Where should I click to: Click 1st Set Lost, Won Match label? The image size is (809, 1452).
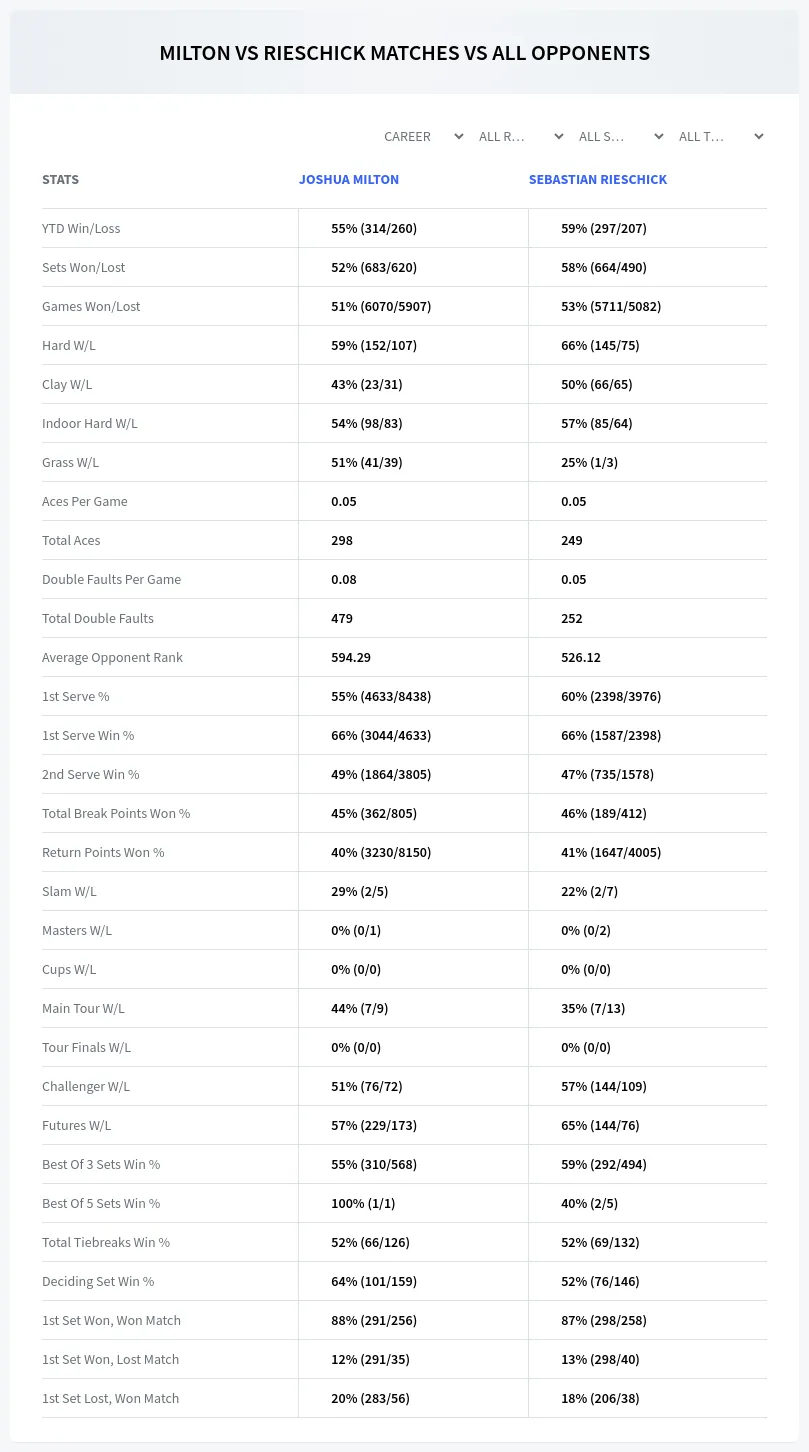pos(110,1398)
